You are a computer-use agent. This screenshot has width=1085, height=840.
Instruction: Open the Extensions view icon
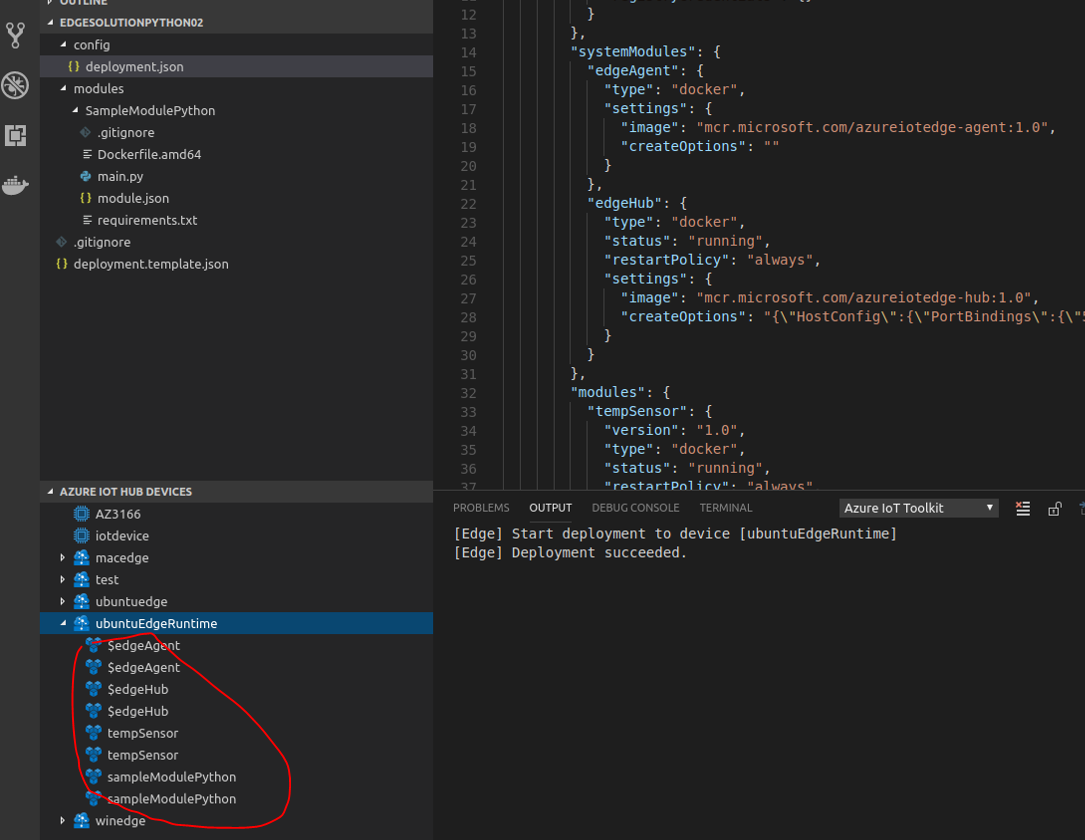pos(15,136)
